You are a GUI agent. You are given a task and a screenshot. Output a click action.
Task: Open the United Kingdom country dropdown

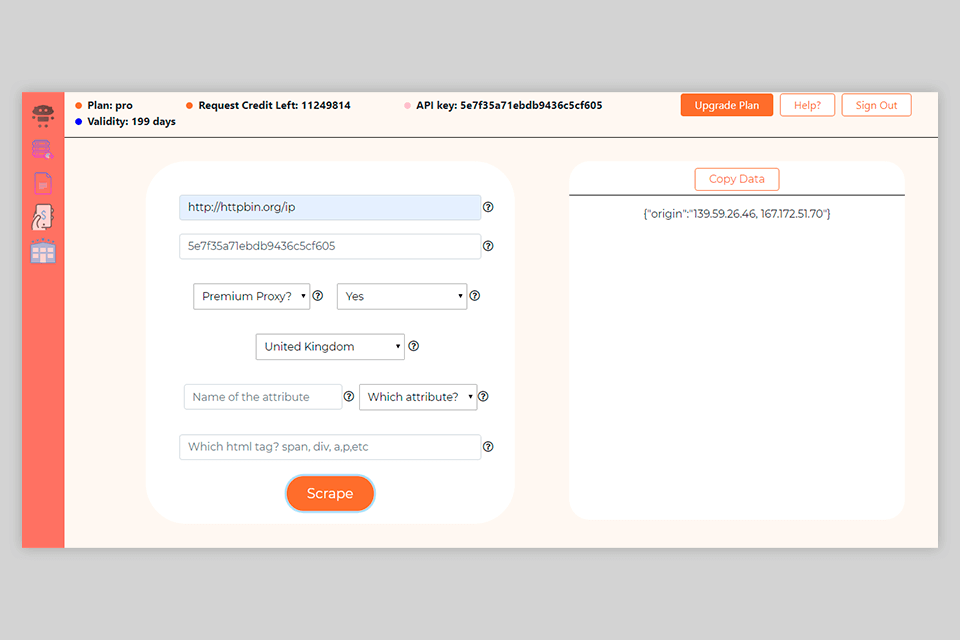[330, 347]
